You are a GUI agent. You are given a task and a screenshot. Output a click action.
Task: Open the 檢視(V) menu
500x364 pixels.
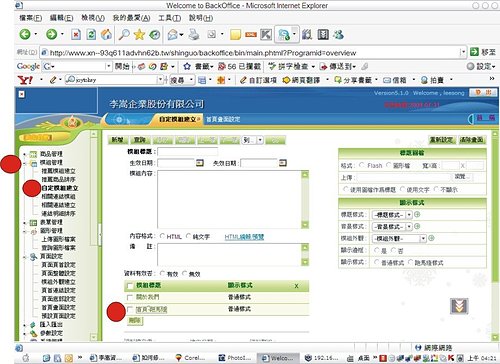click(93, 18)
